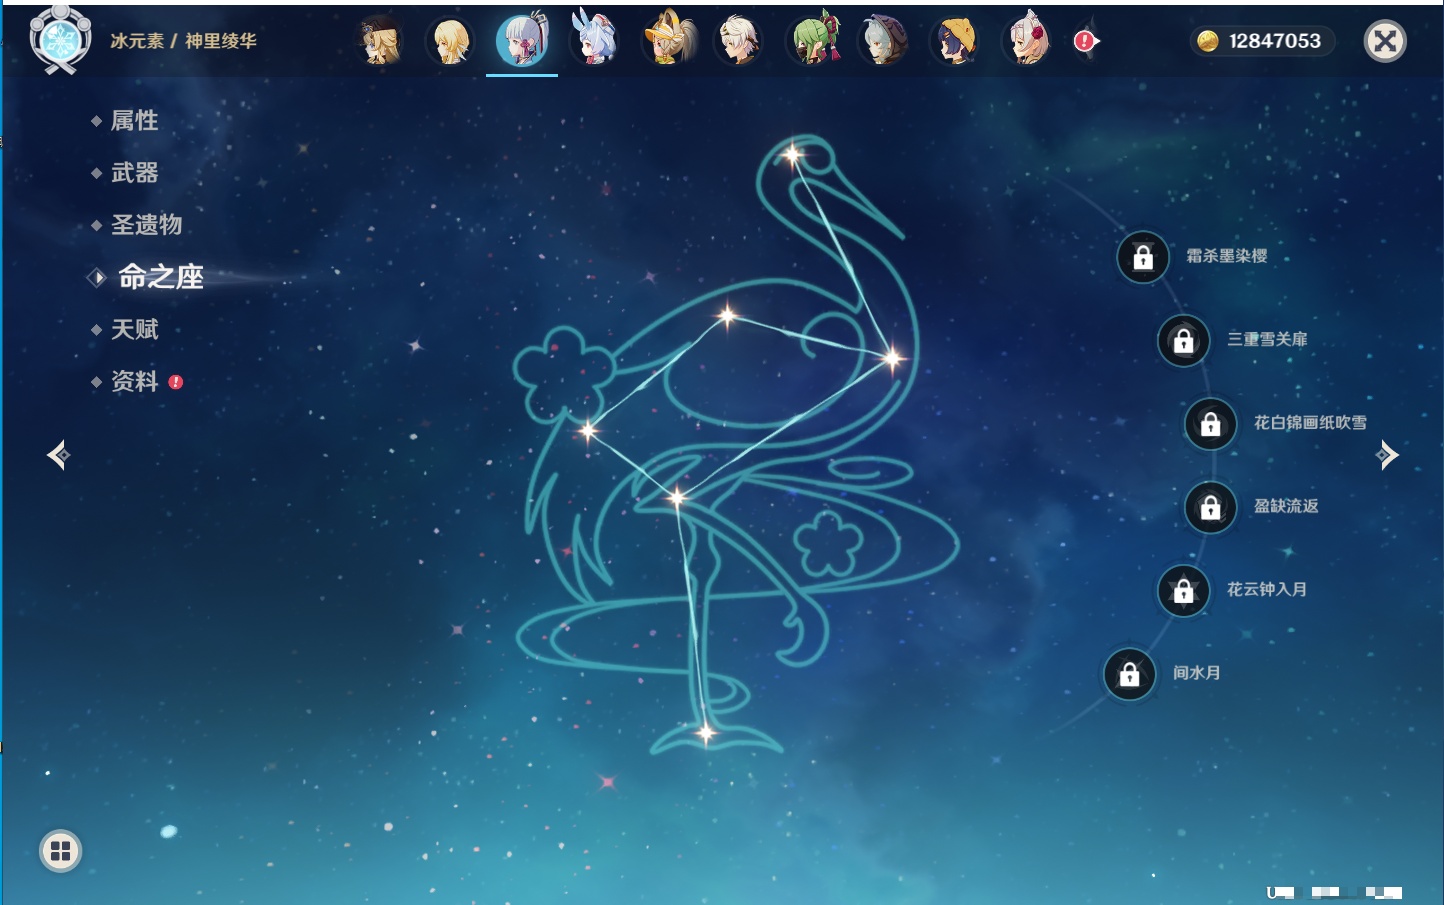Viewport: 1444px width, 905px height.
Task: Click the 冰元素 / 神里绫华 title
Action: coord(183,41)
